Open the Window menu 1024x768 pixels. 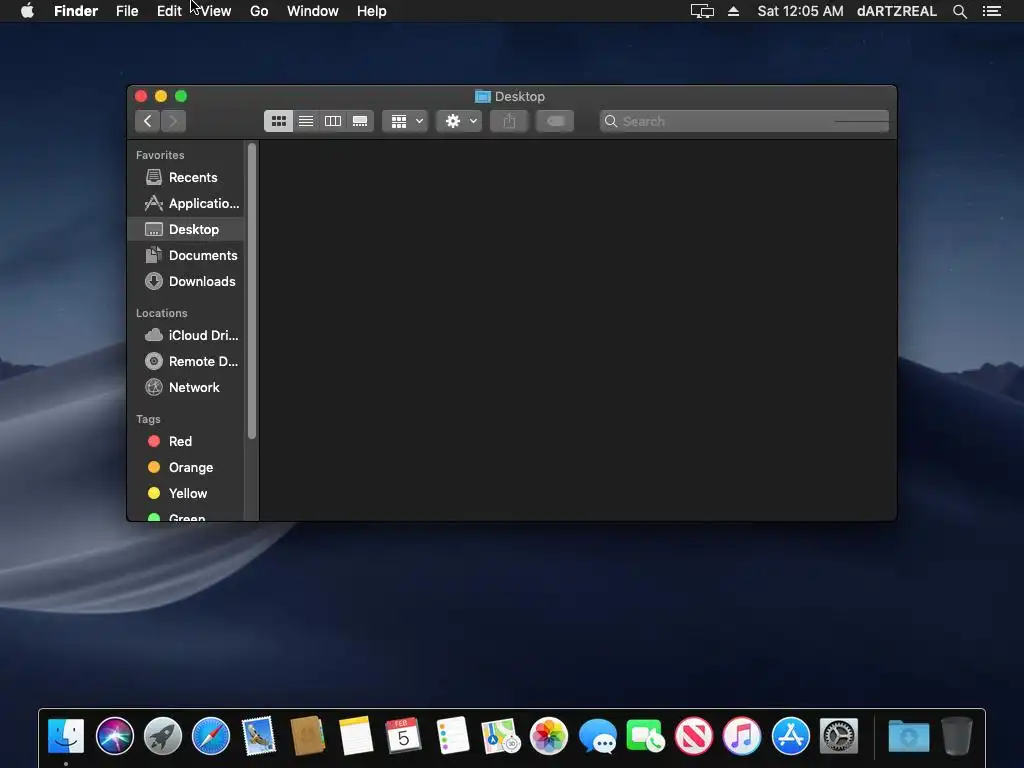click(x=312, y=11)
